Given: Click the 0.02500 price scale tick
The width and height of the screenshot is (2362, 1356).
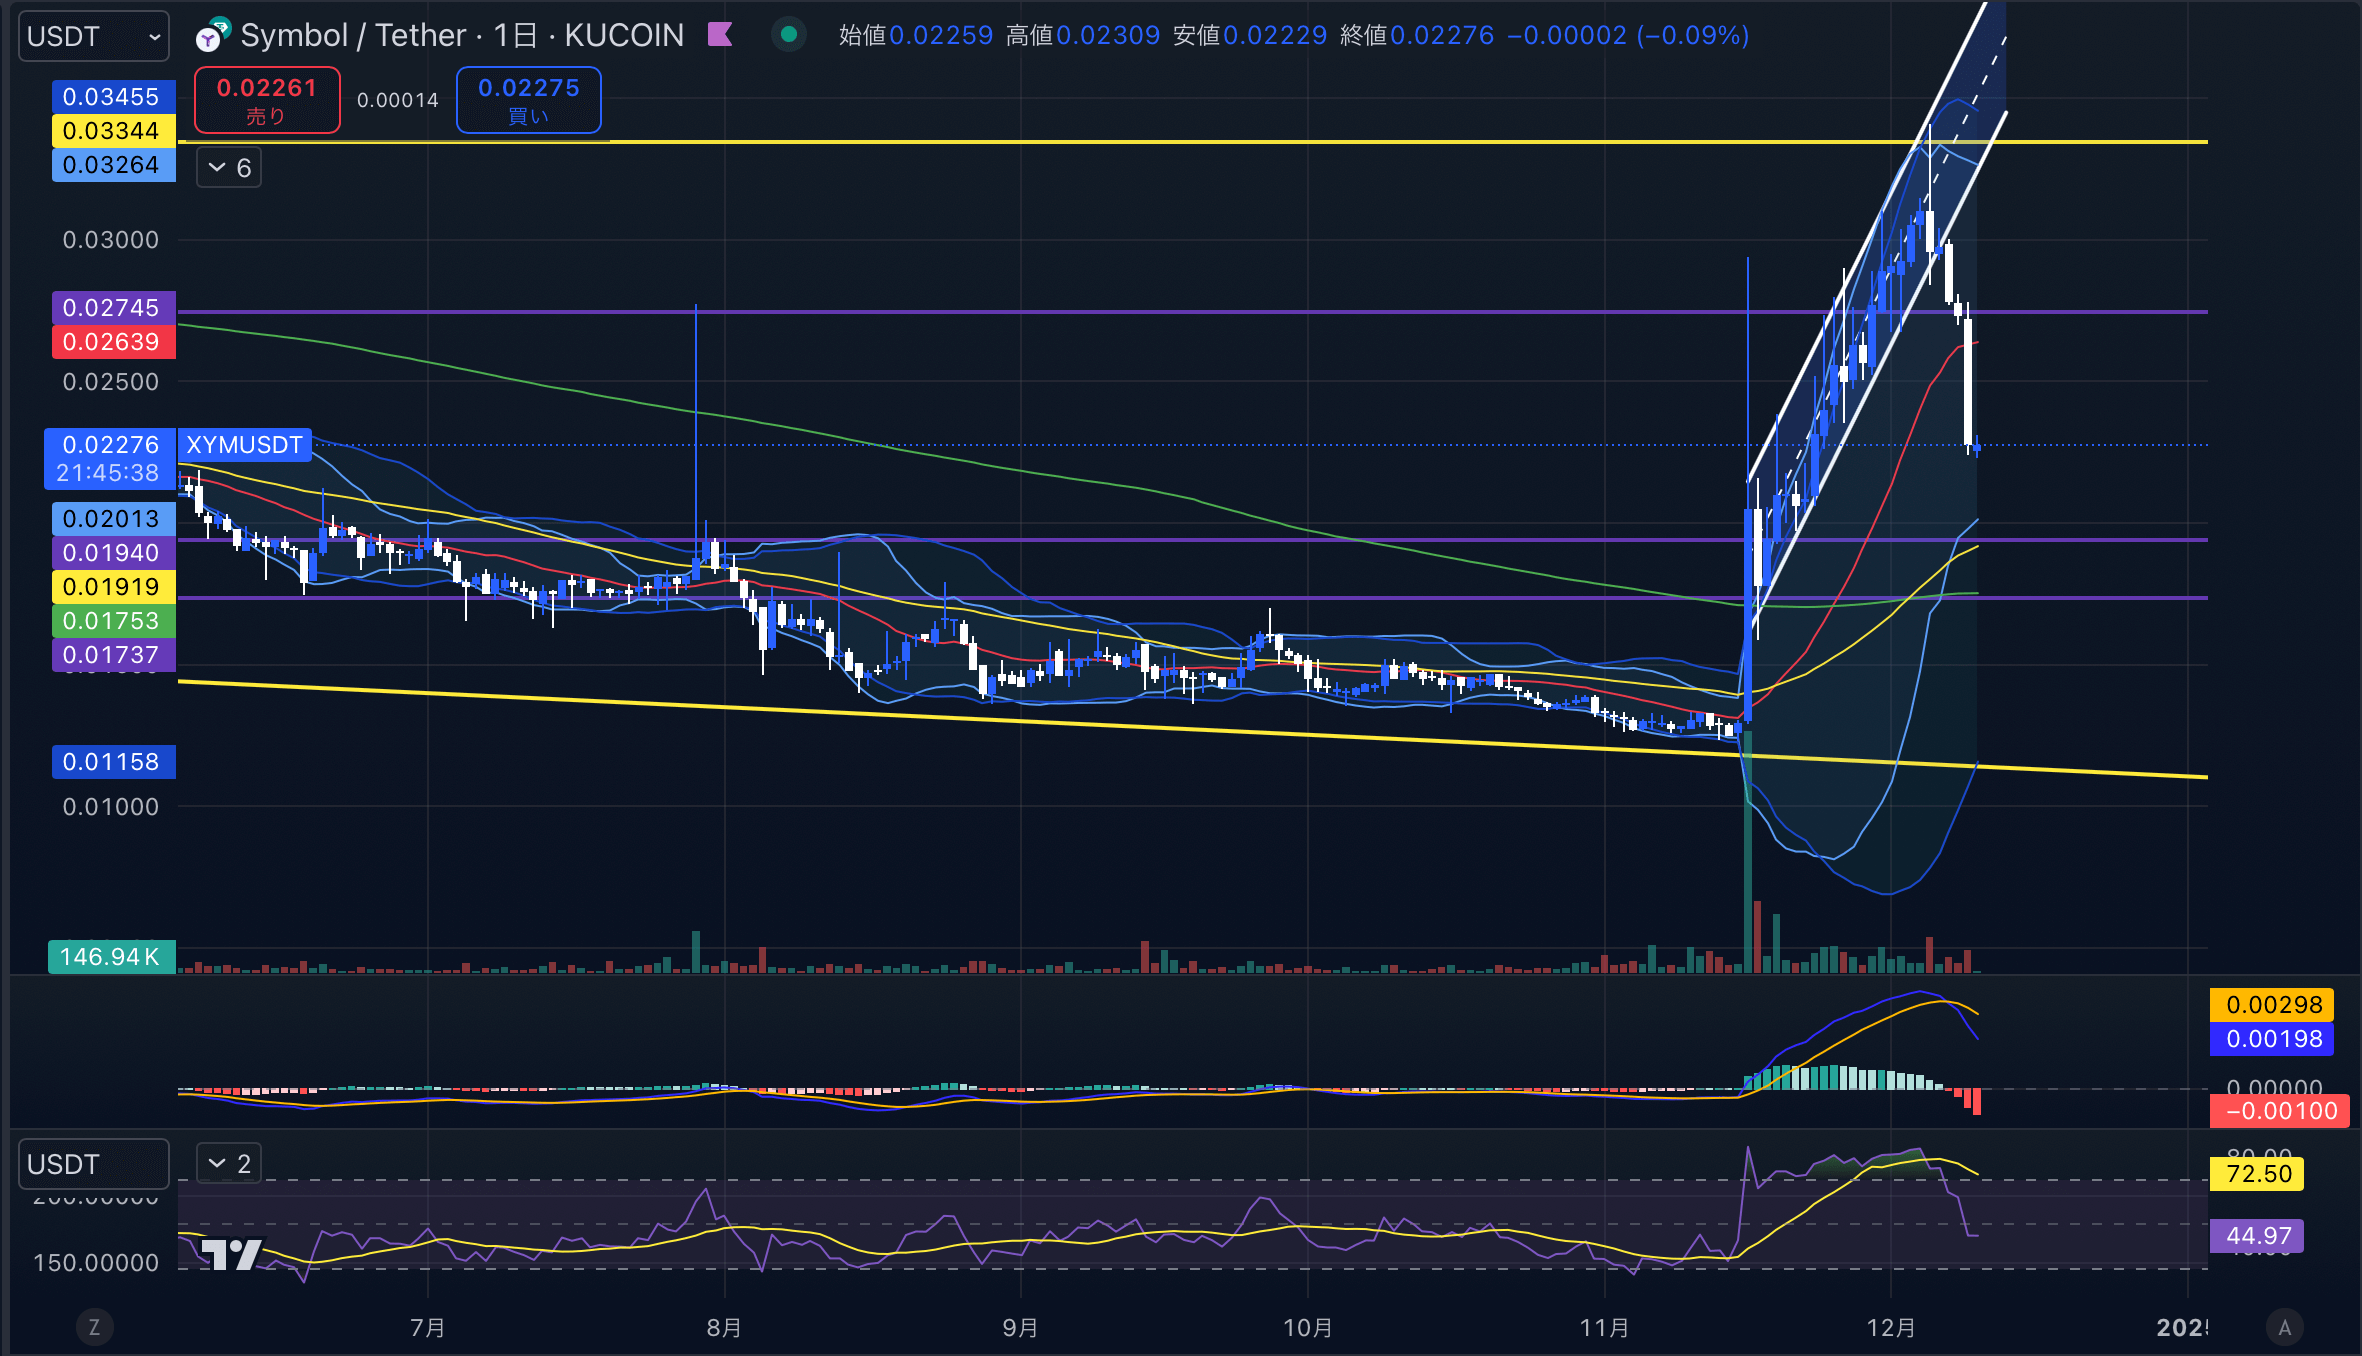Looking at the screenshot, I should (x=111, y=382).
